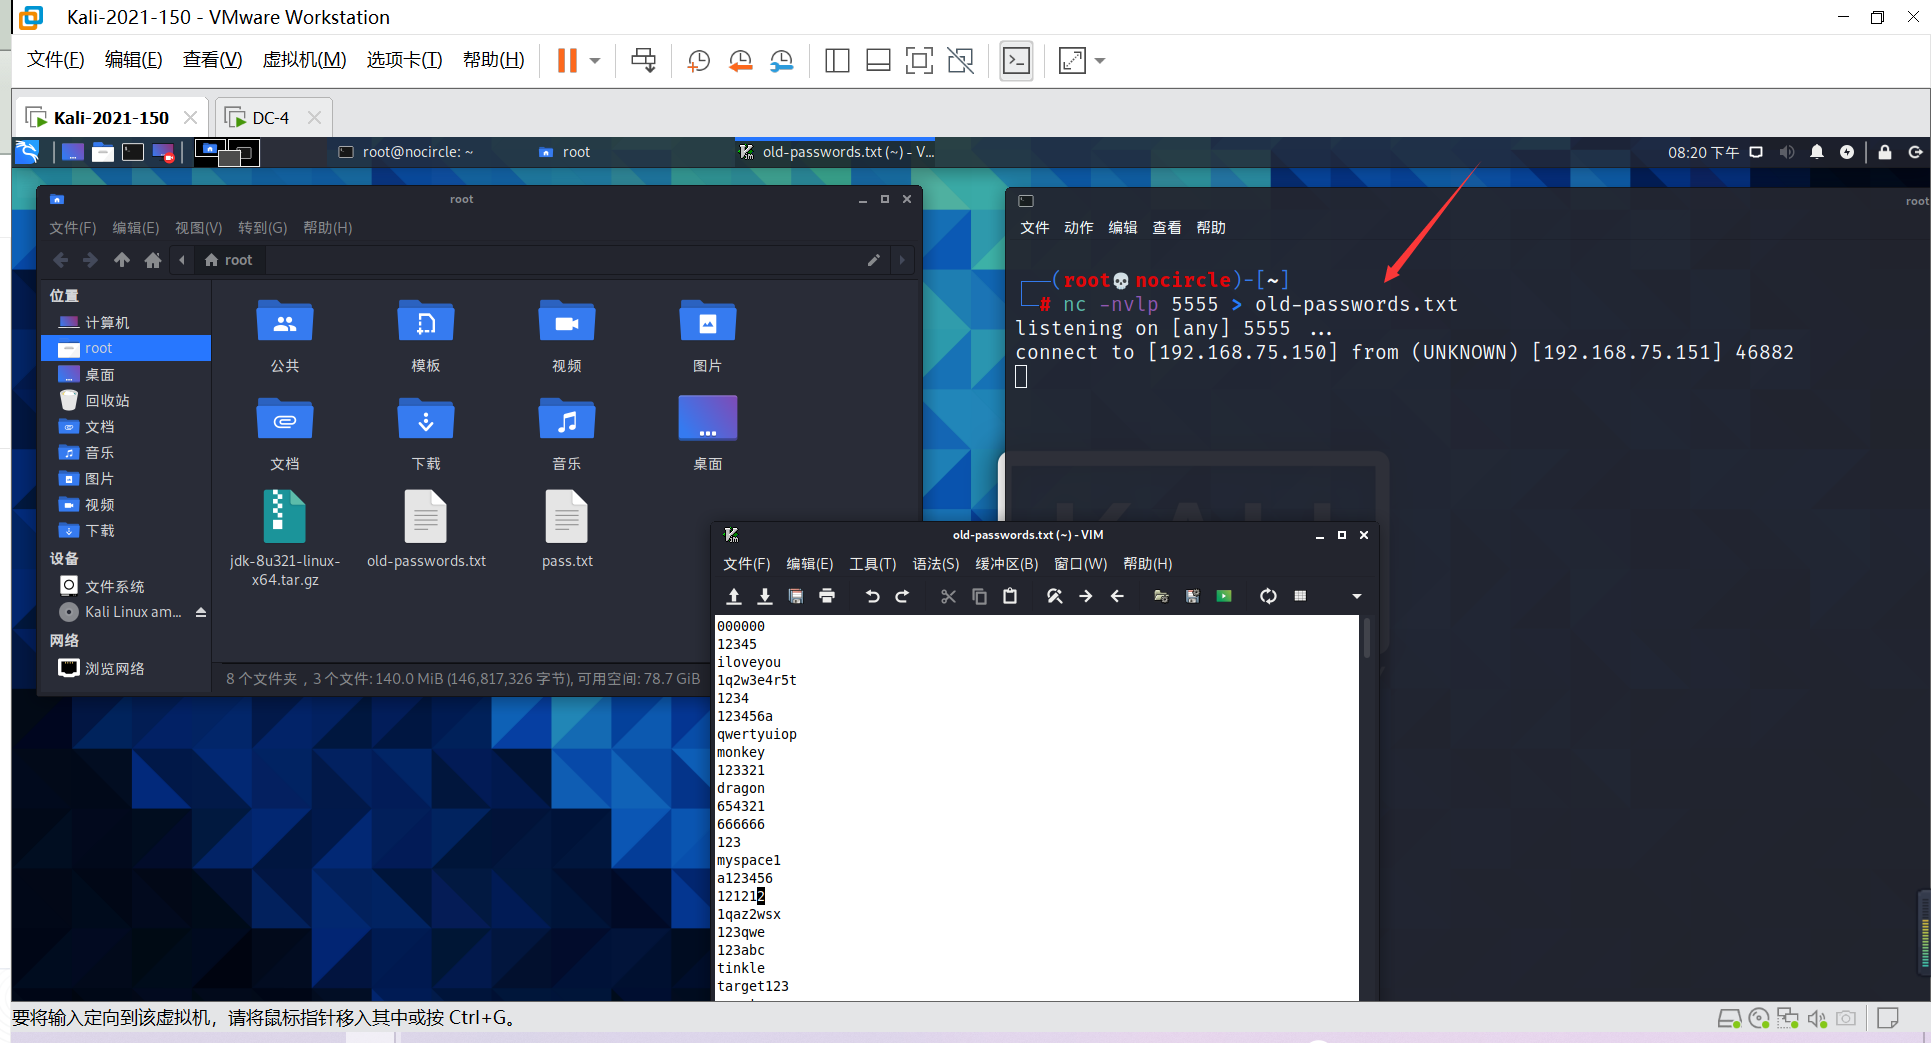Image resolution: width=1931 pixels, height=1043 pixels.
Task: Select 回收站 in the places sidebar
Action: click(126, 400)
